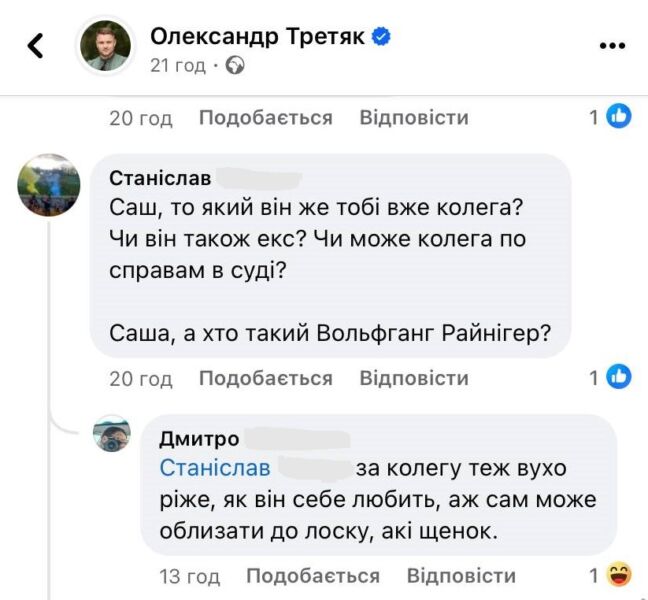Open the three-dots post options menu
Screen dimensions: 648x600
click(611, 46)
